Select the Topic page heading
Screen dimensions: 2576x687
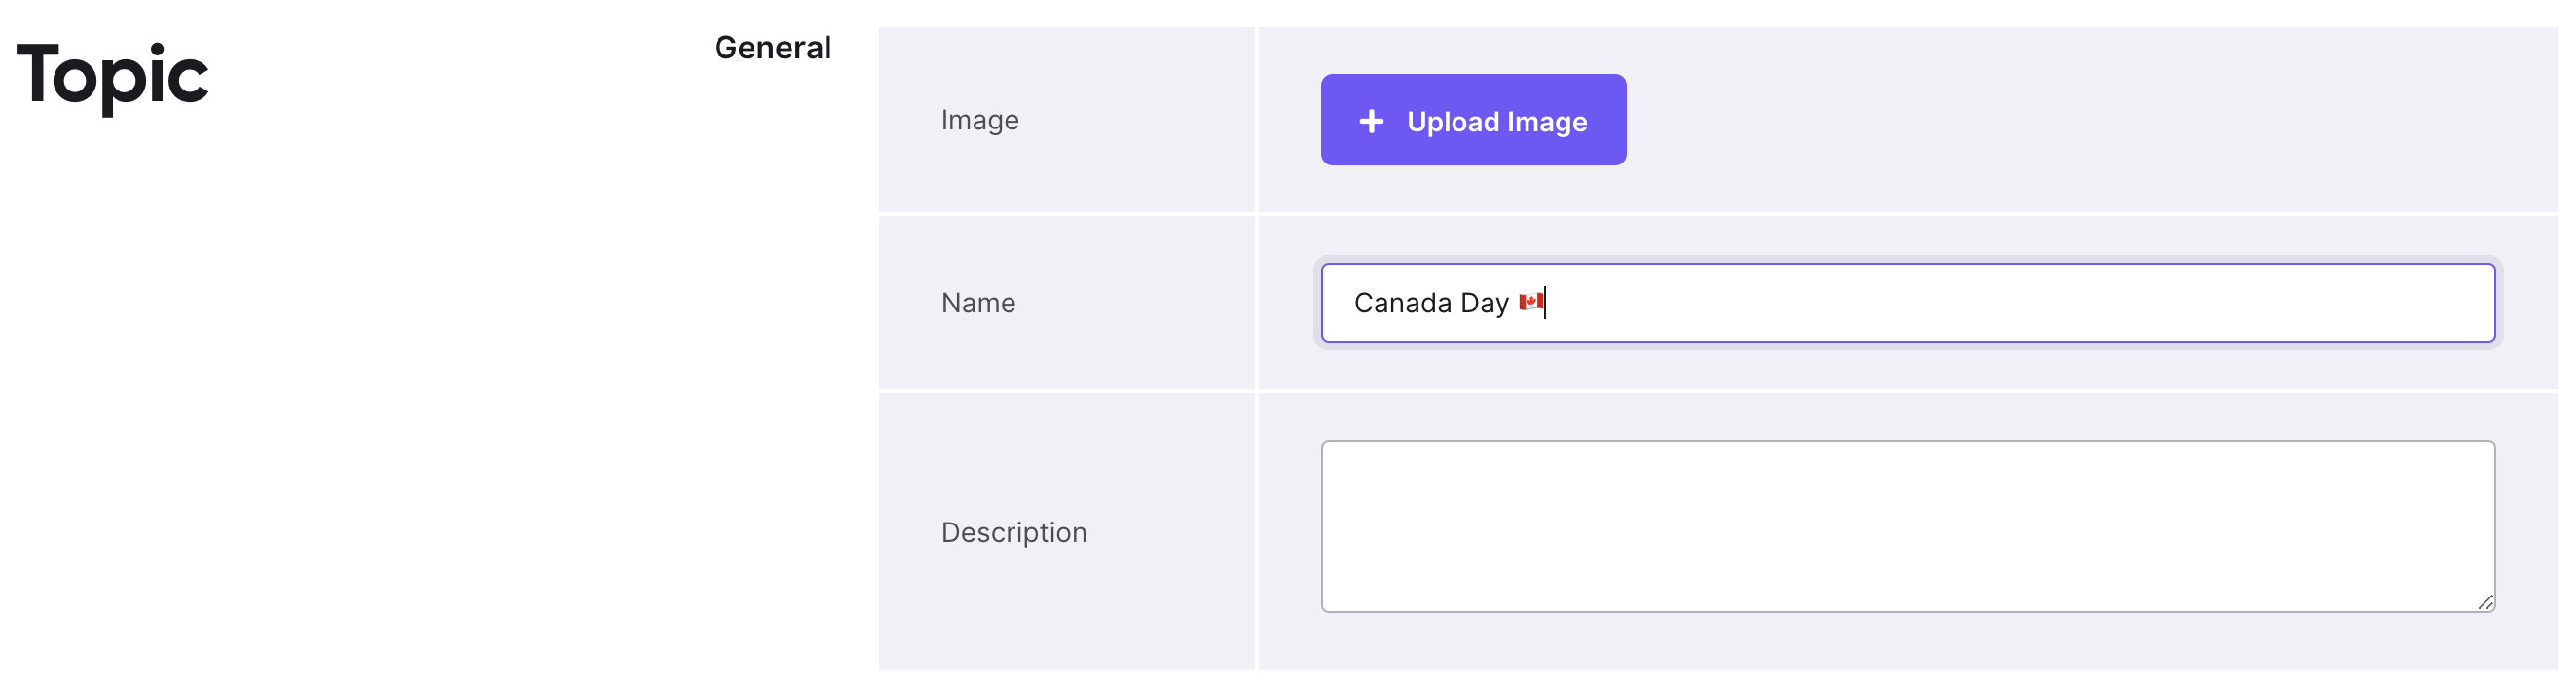112,76
